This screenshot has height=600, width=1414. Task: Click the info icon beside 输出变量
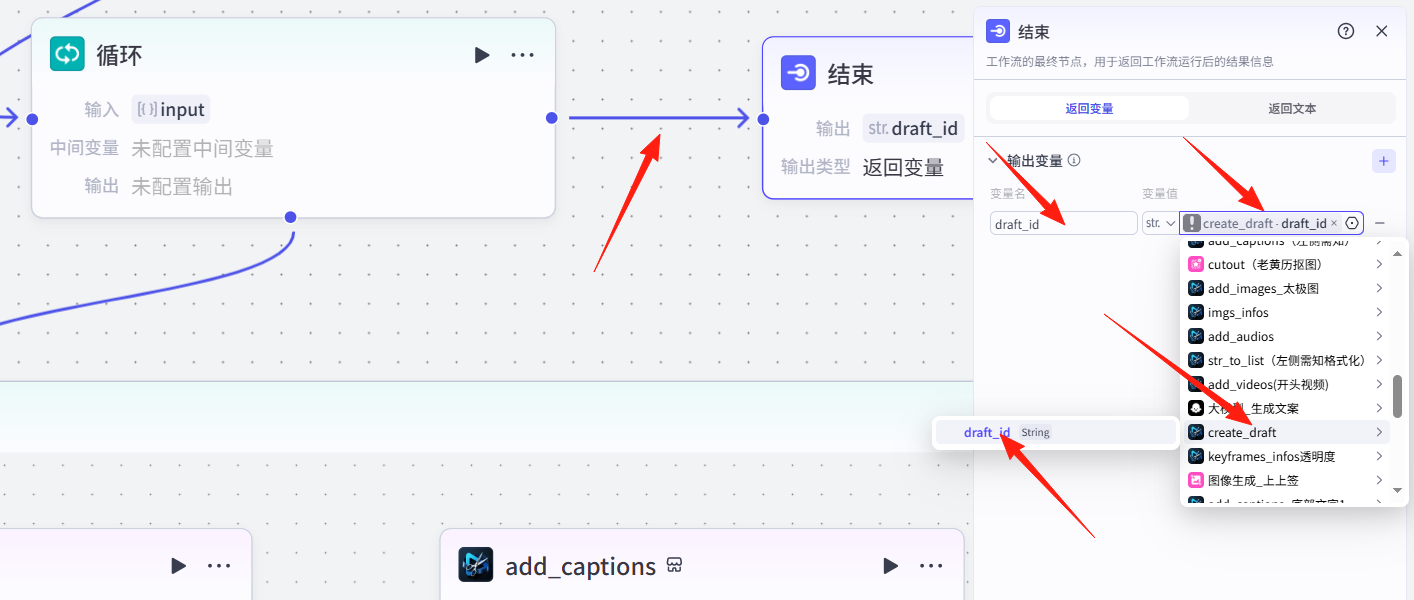[1074, 160]
